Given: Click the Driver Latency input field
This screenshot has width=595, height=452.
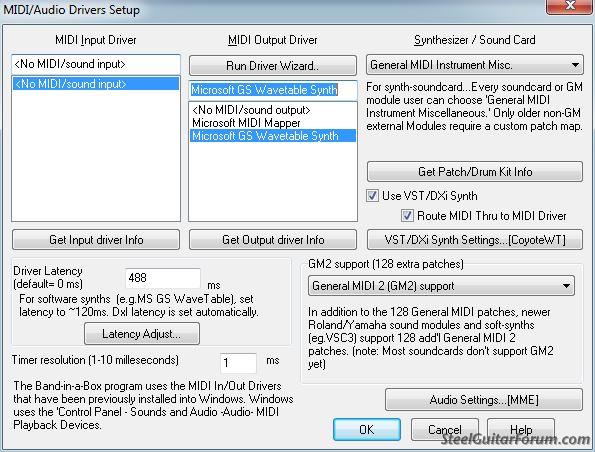Looking at the screenshot, I should coord(163,278).
